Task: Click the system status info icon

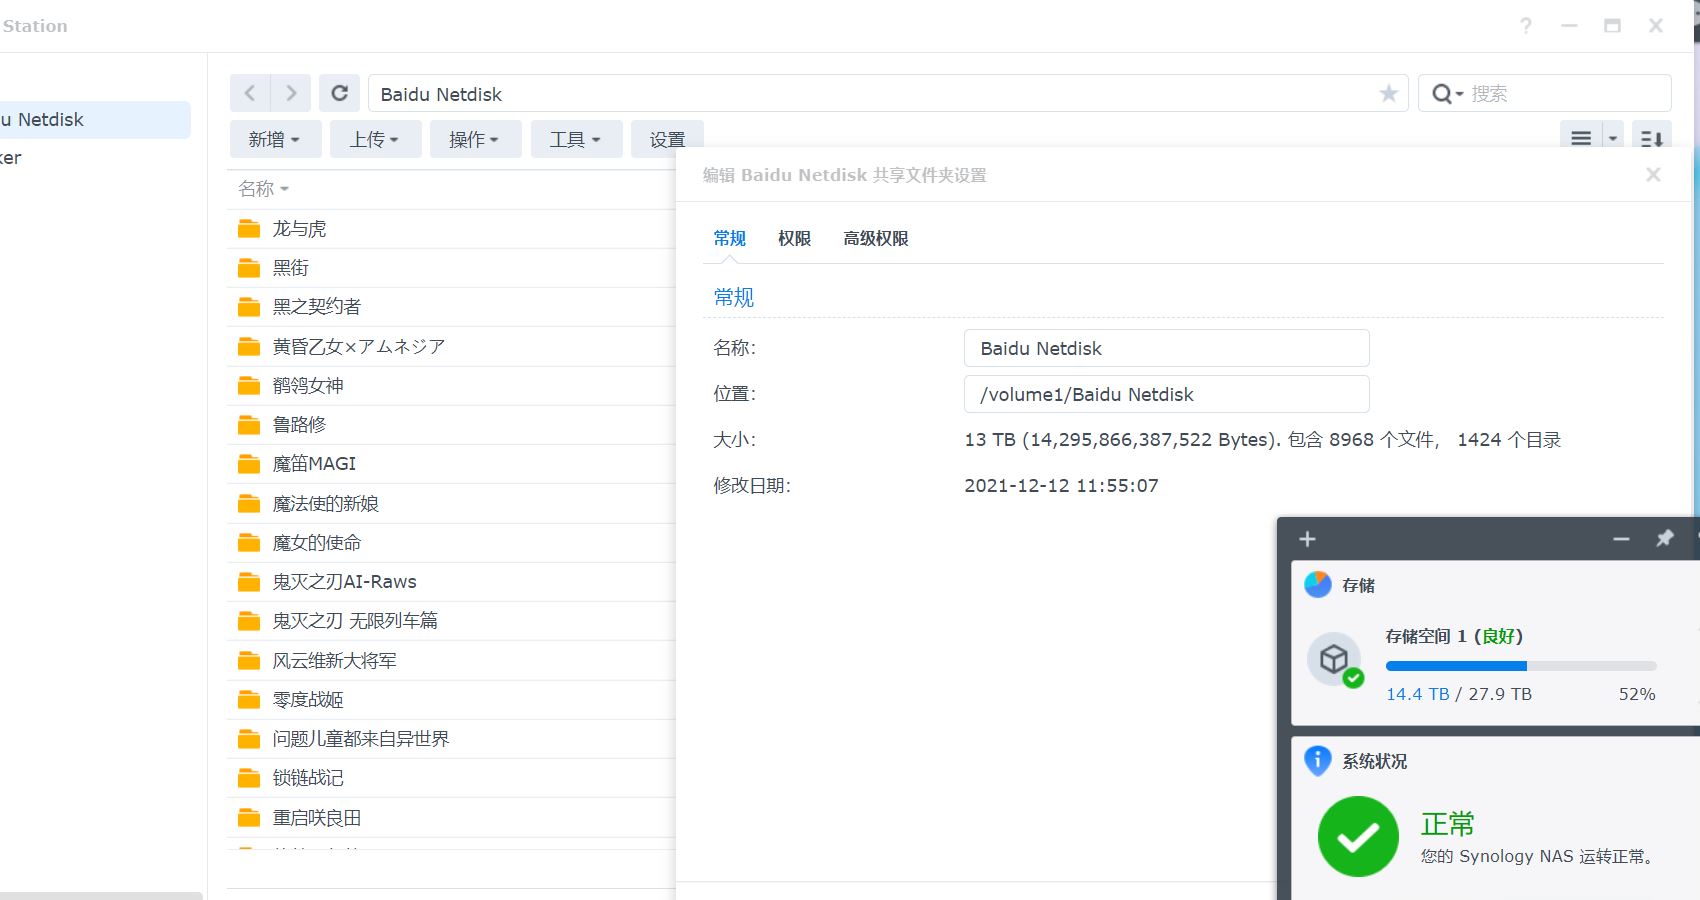Action: coord(1318,761)
